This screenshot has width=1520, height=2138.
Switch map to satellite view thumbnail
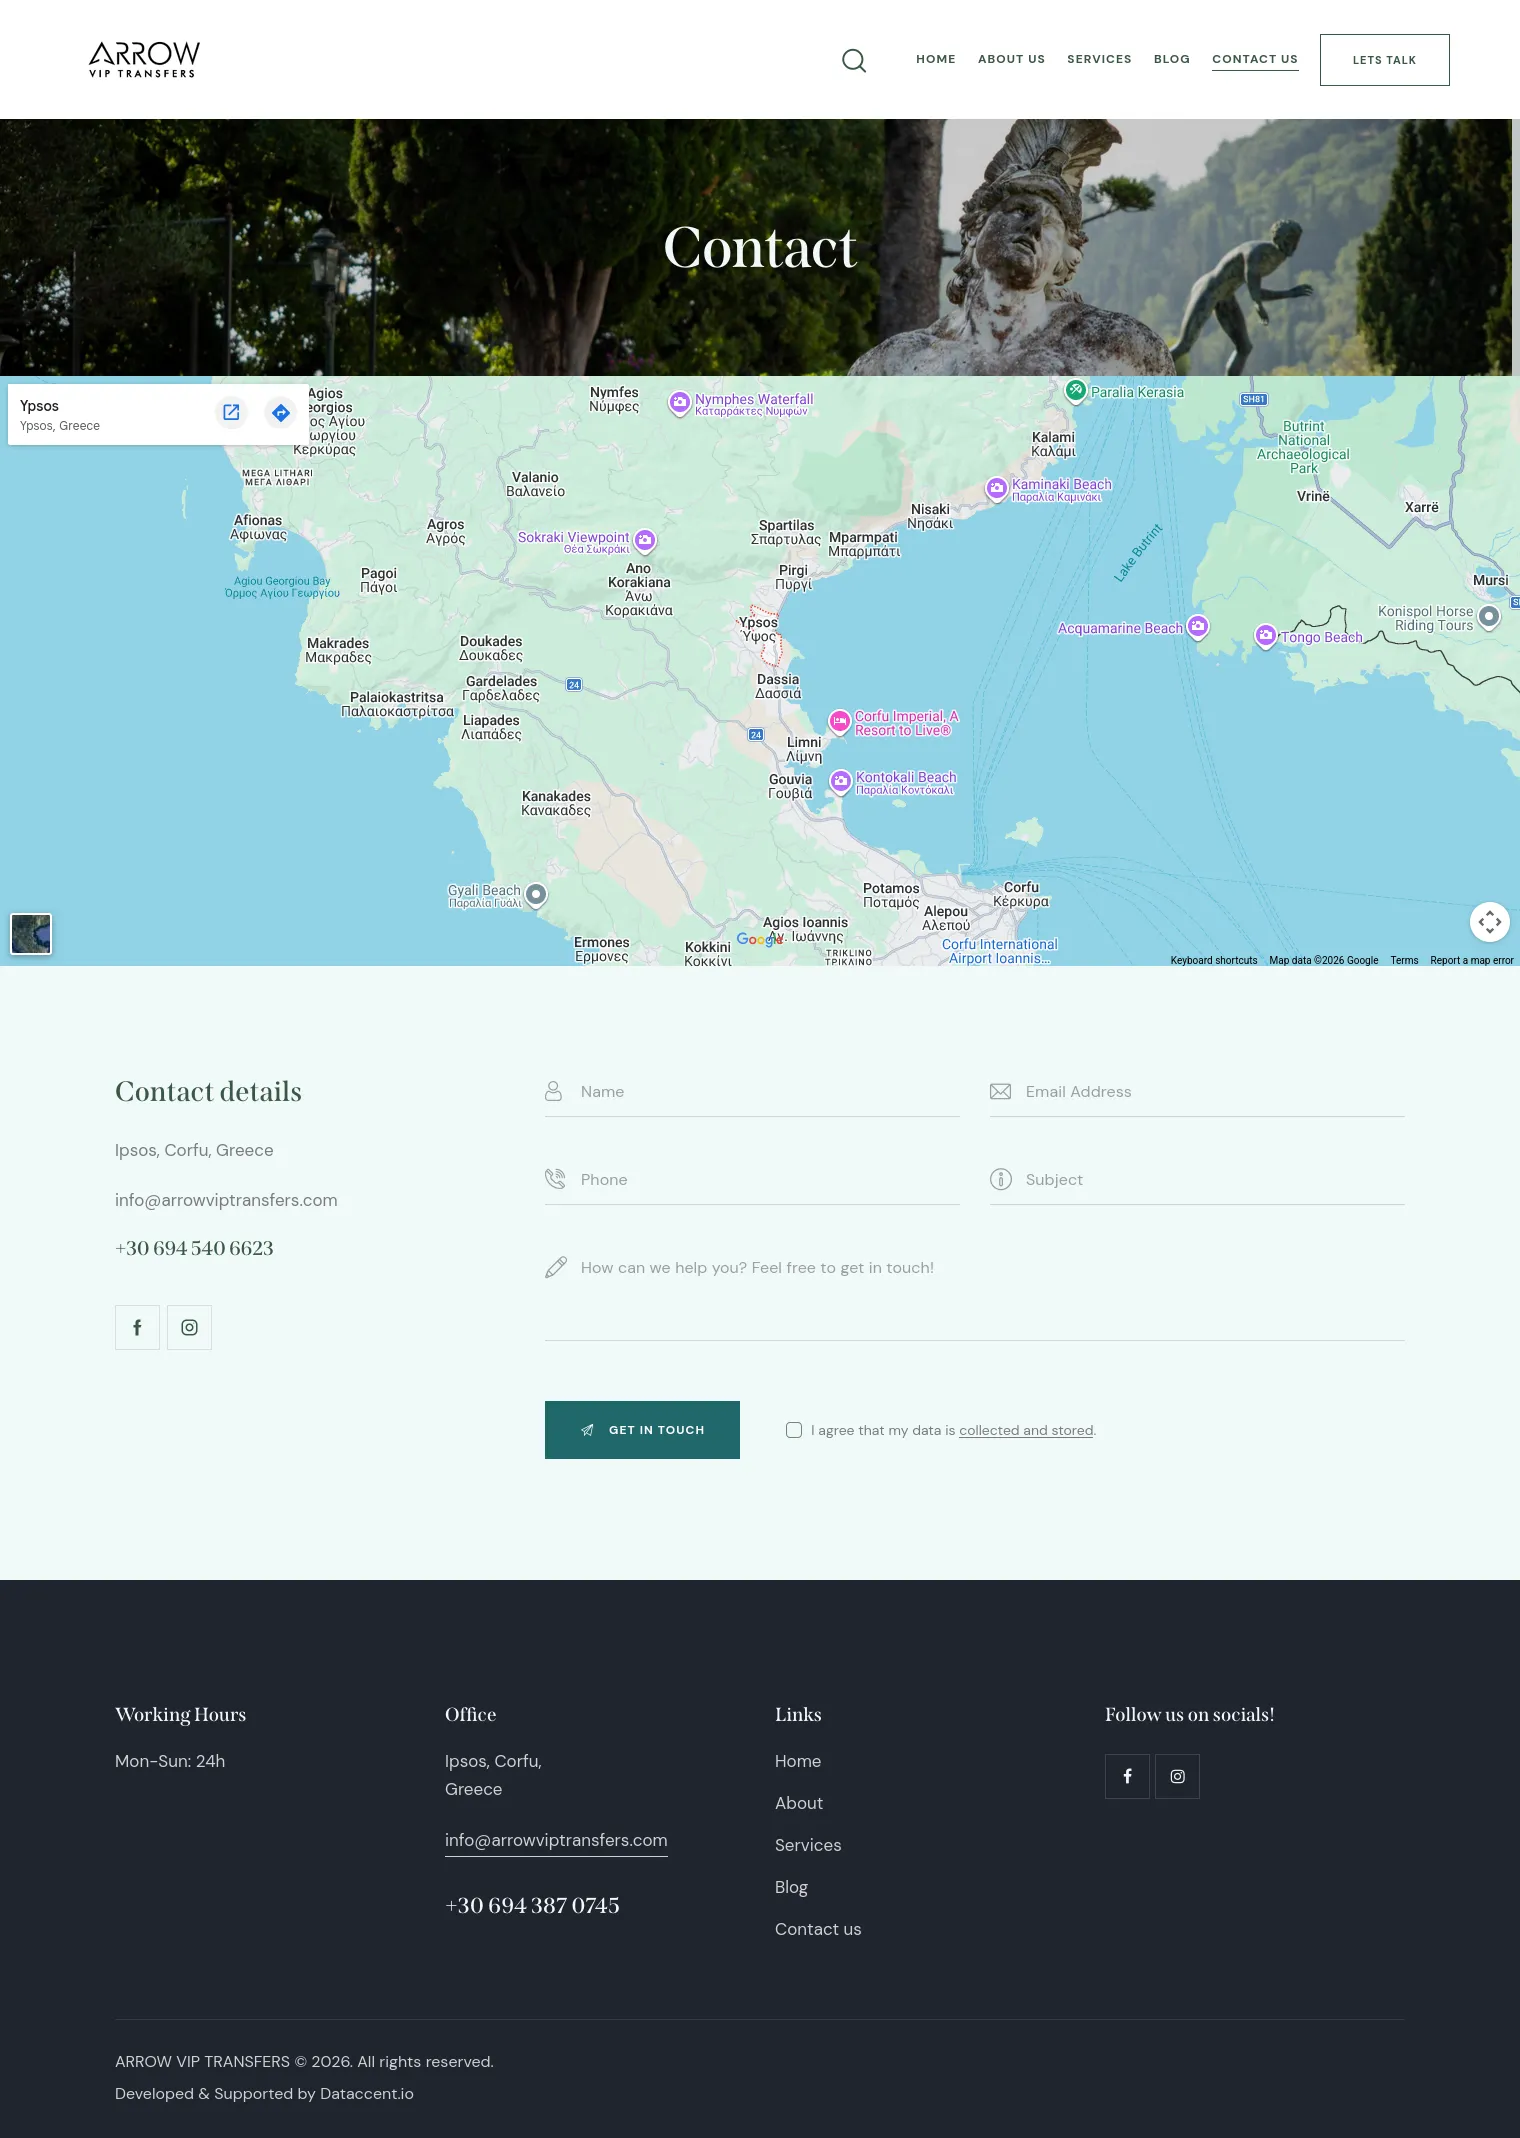coord(31,934)
